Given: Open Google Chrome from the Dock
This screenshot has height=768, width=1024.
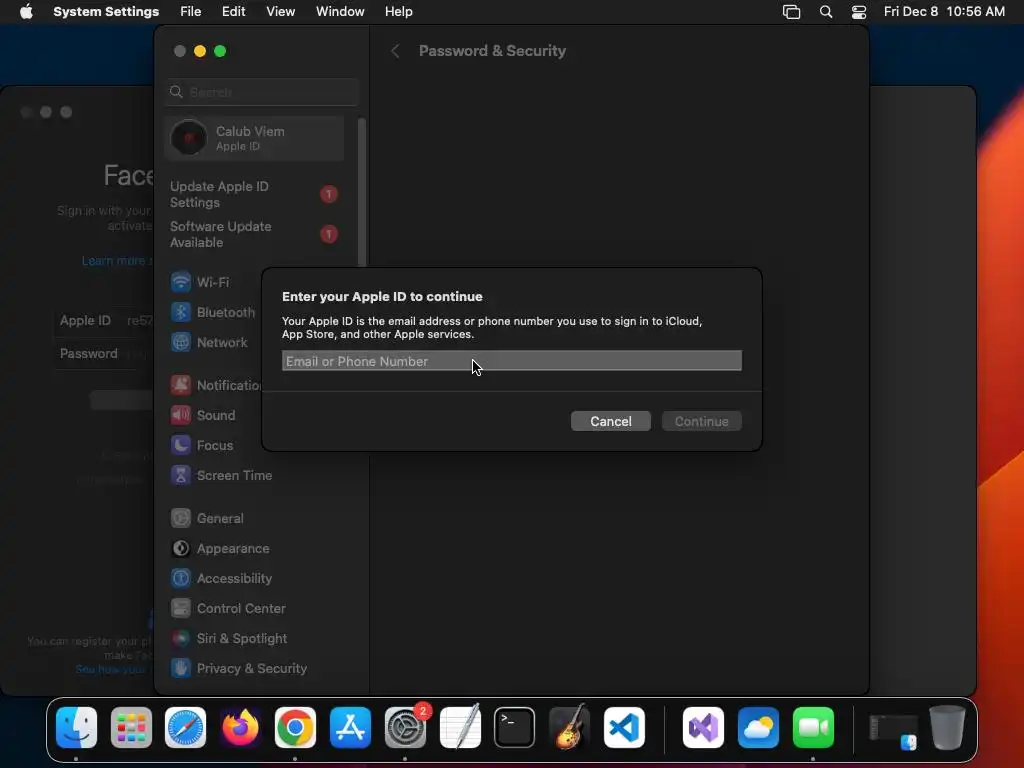Looking at the screenshot, I should (x=295, y=728).
